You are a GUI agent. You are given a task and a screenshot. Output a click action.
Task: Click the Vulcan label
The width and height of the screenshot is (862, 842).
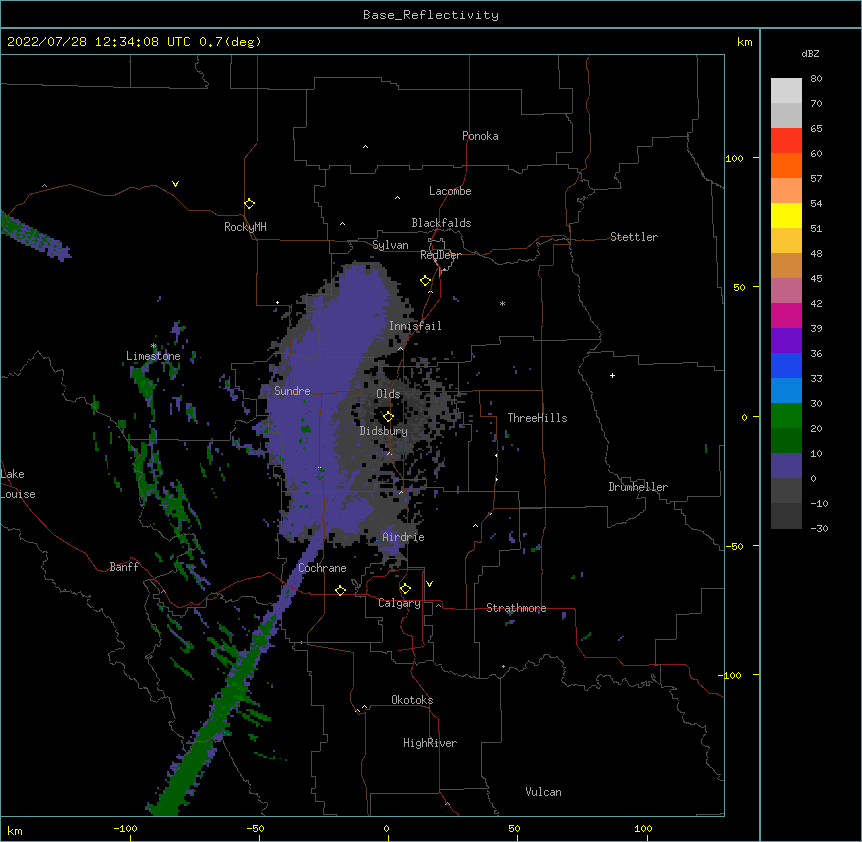click(543, 792)
